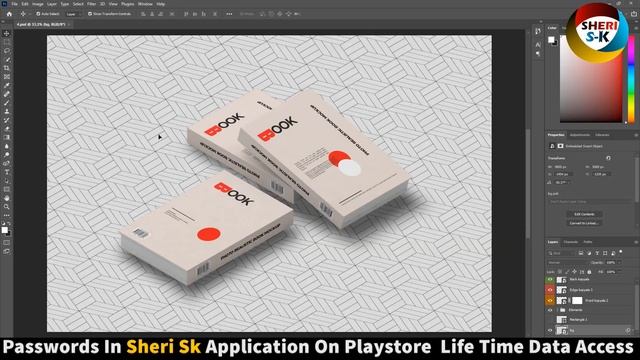This screenshot has height=360, width=640.
Task: Select the Blur tool
Action: 7,146
